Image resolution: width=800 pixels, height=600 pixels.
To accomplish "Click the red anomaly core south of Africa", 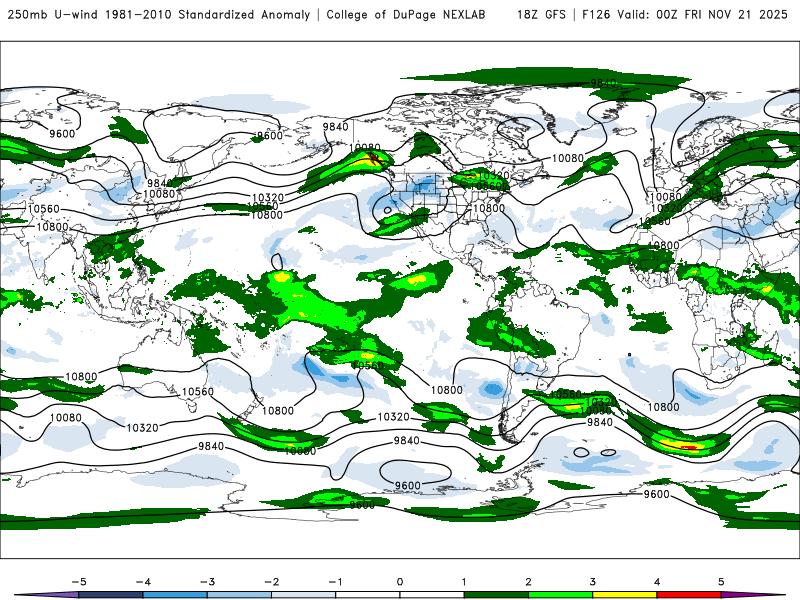I will (689, 447).
